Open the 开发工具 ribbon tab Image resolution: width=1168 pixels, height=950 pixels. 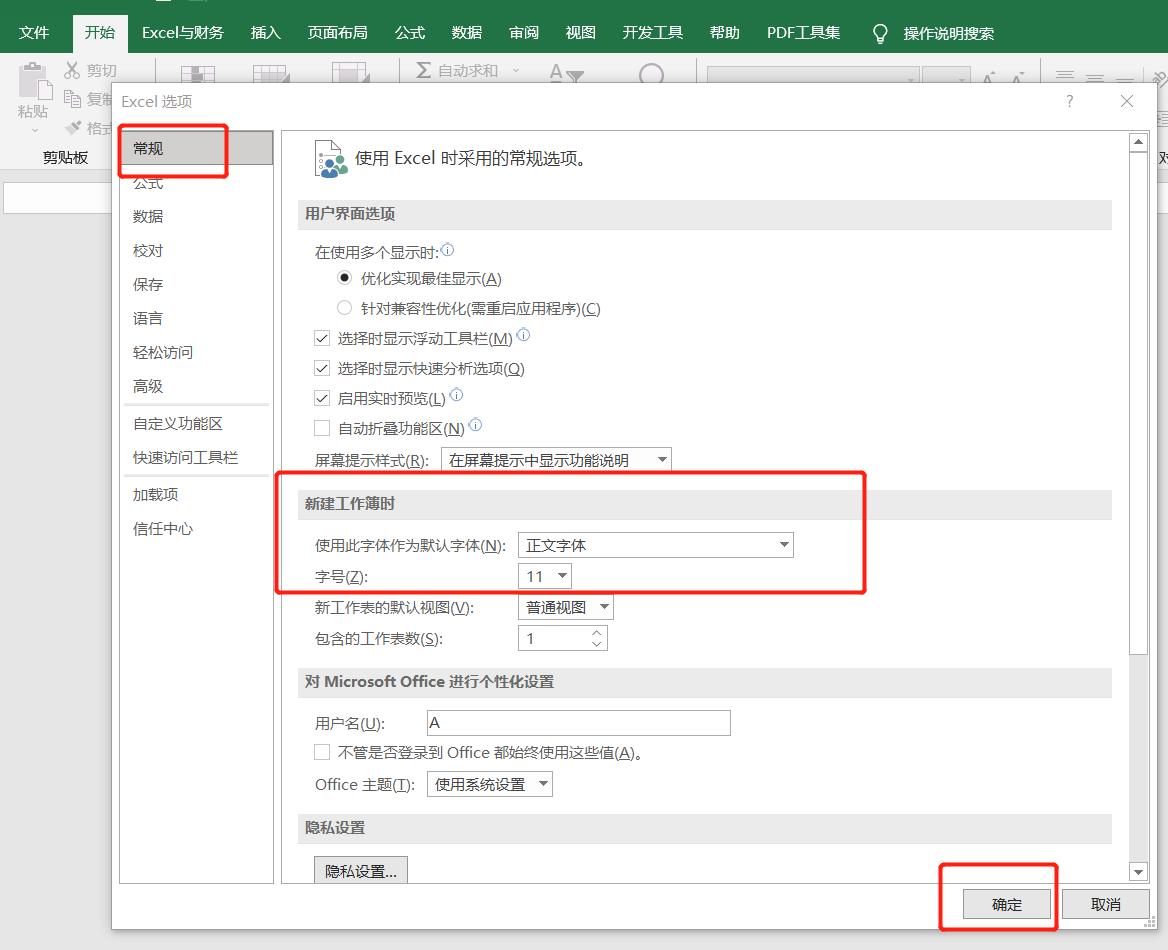point(652,31)
